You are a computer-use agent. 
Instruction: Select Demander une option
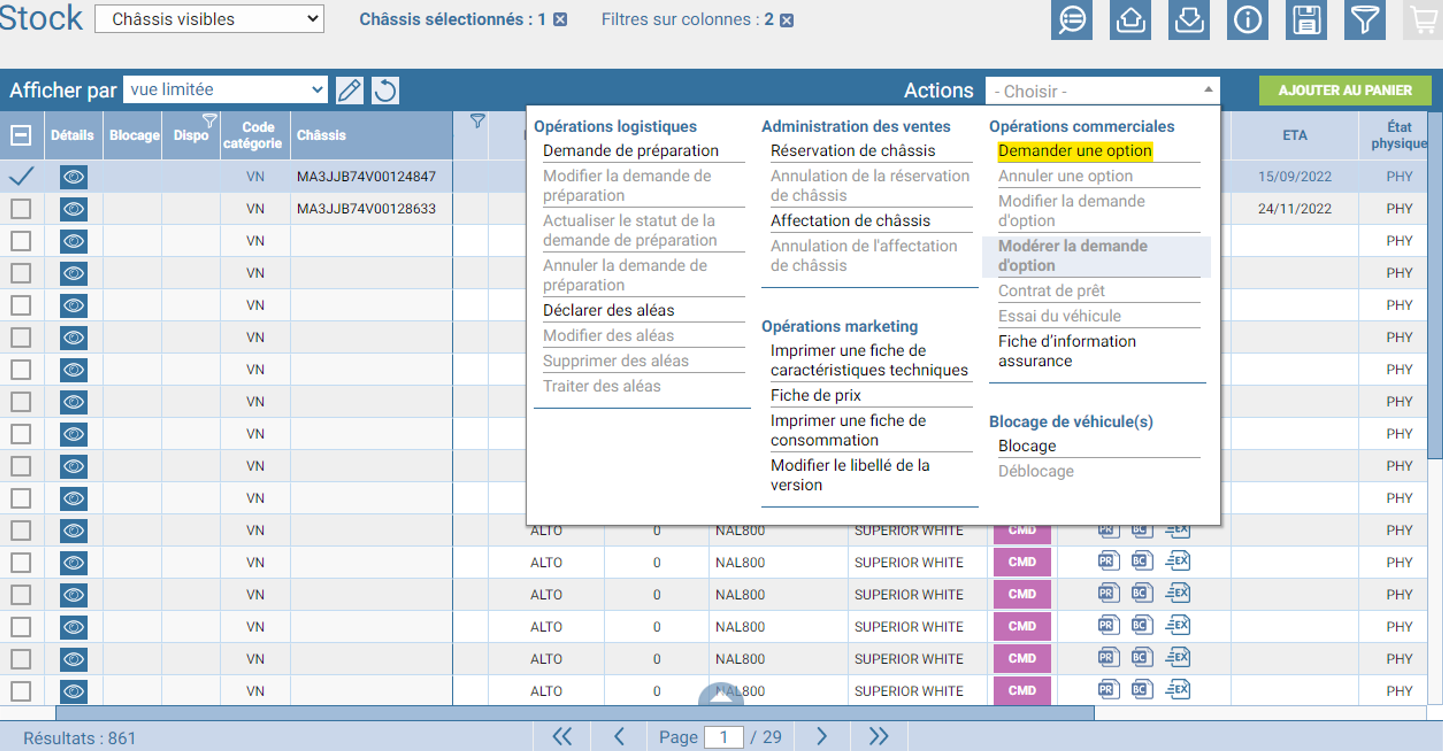pyautogui.click(x=1075, y=151)
